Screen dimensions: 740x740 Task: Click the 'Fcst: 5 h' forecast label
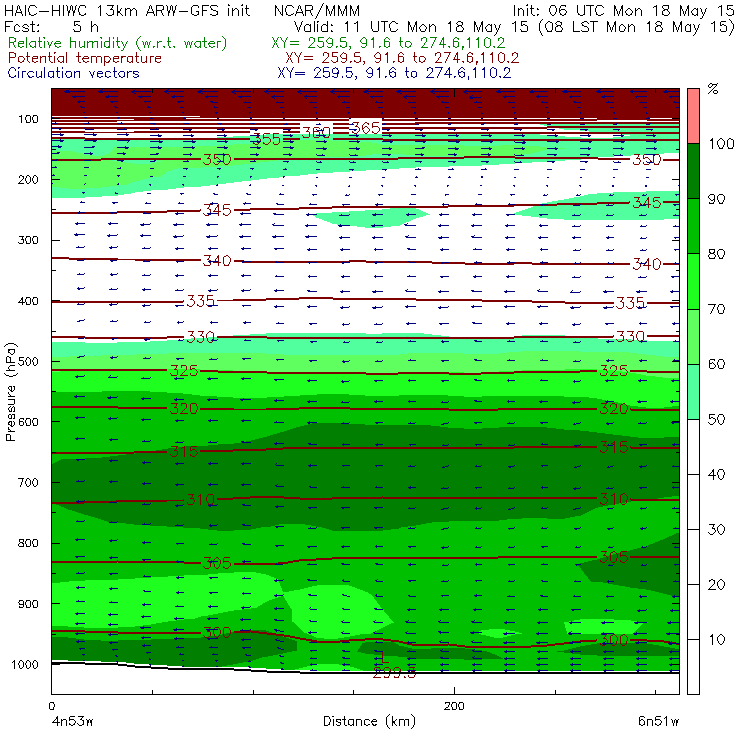tap(51, 26)
